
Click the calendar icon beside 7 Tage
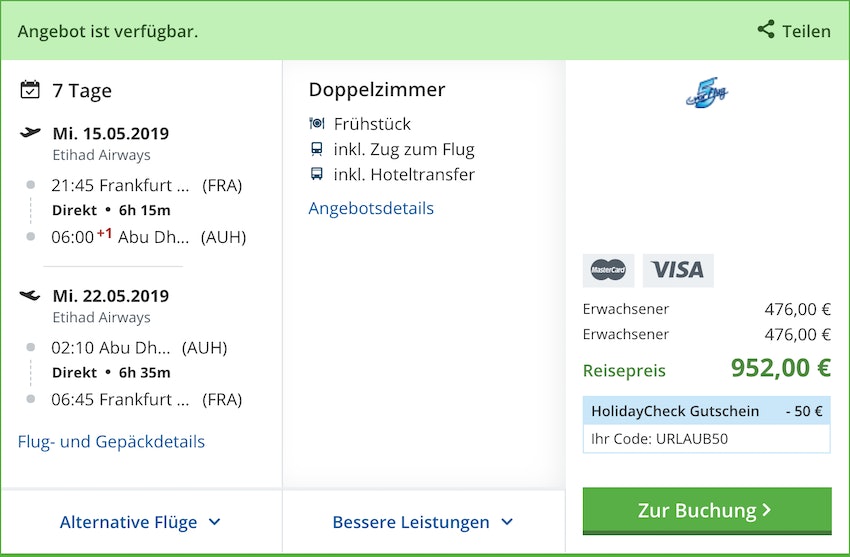(x=30, y=90)
